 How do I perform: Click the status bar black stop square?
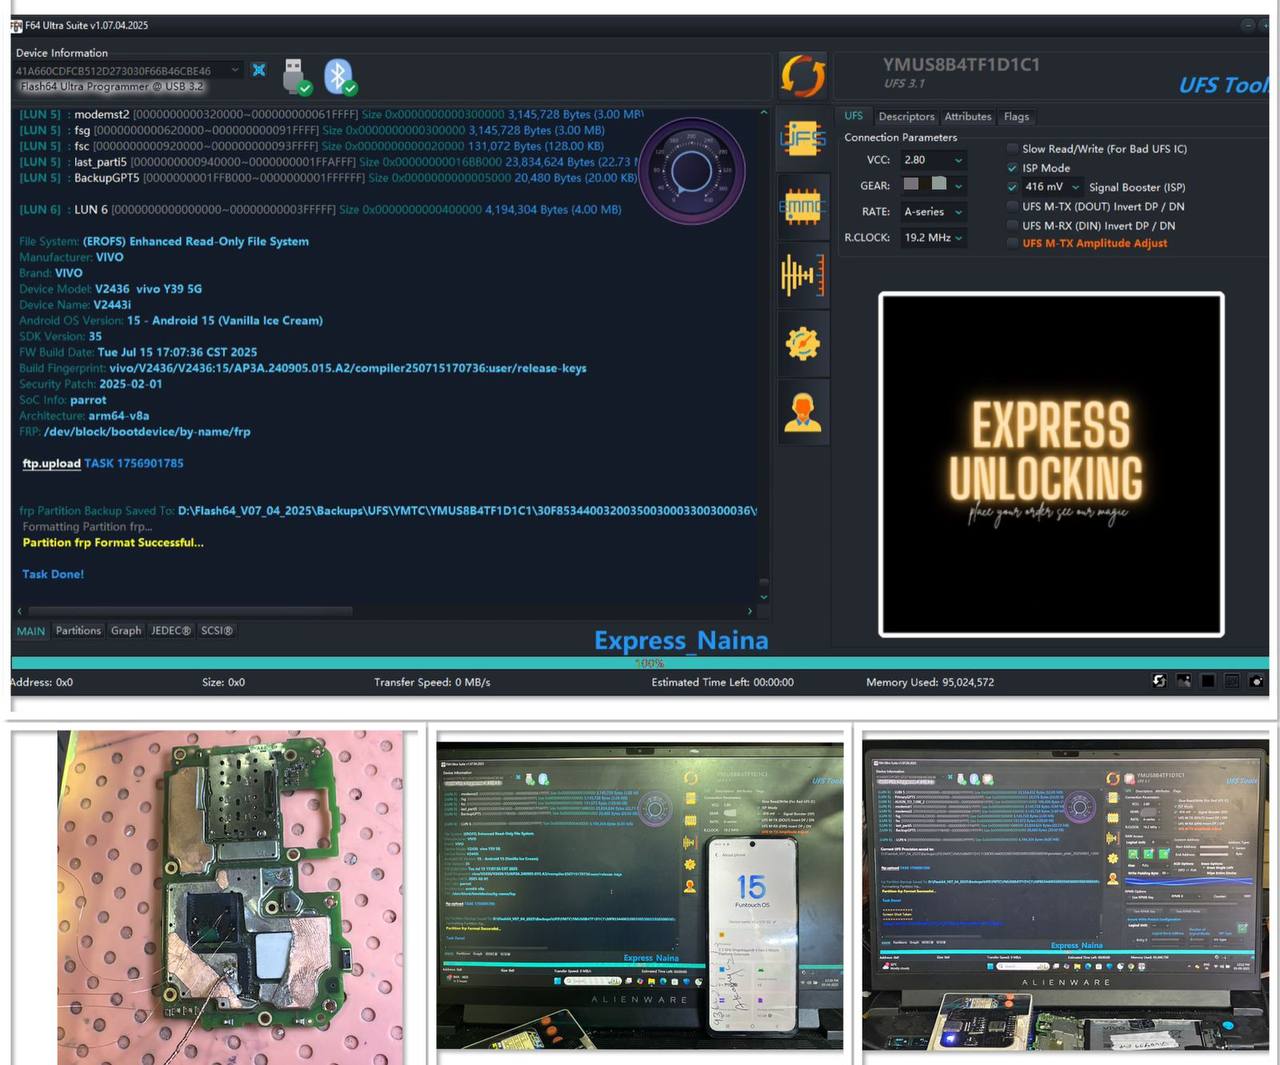(1208, 681)
